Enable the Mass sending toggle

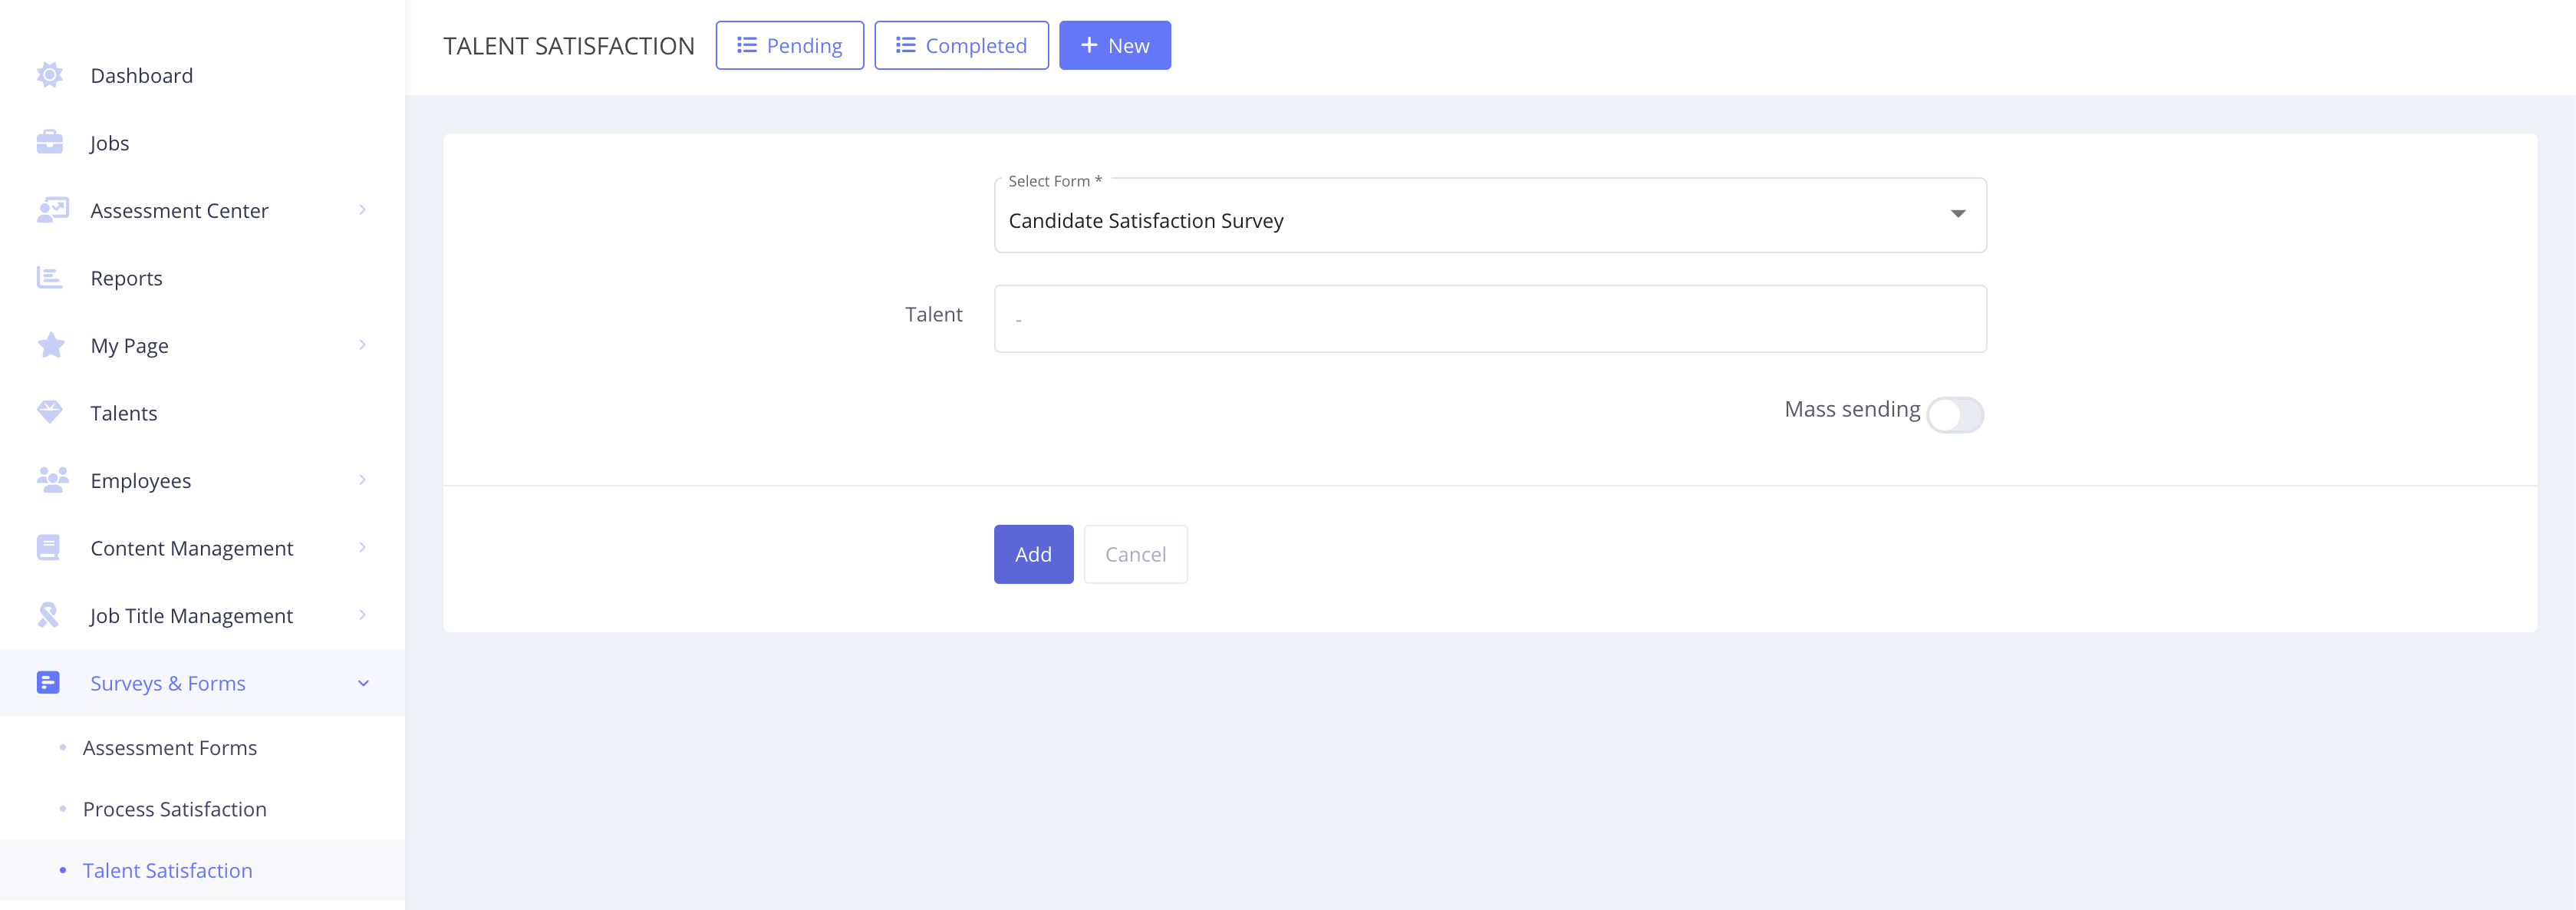click(x=1954, y=415)
